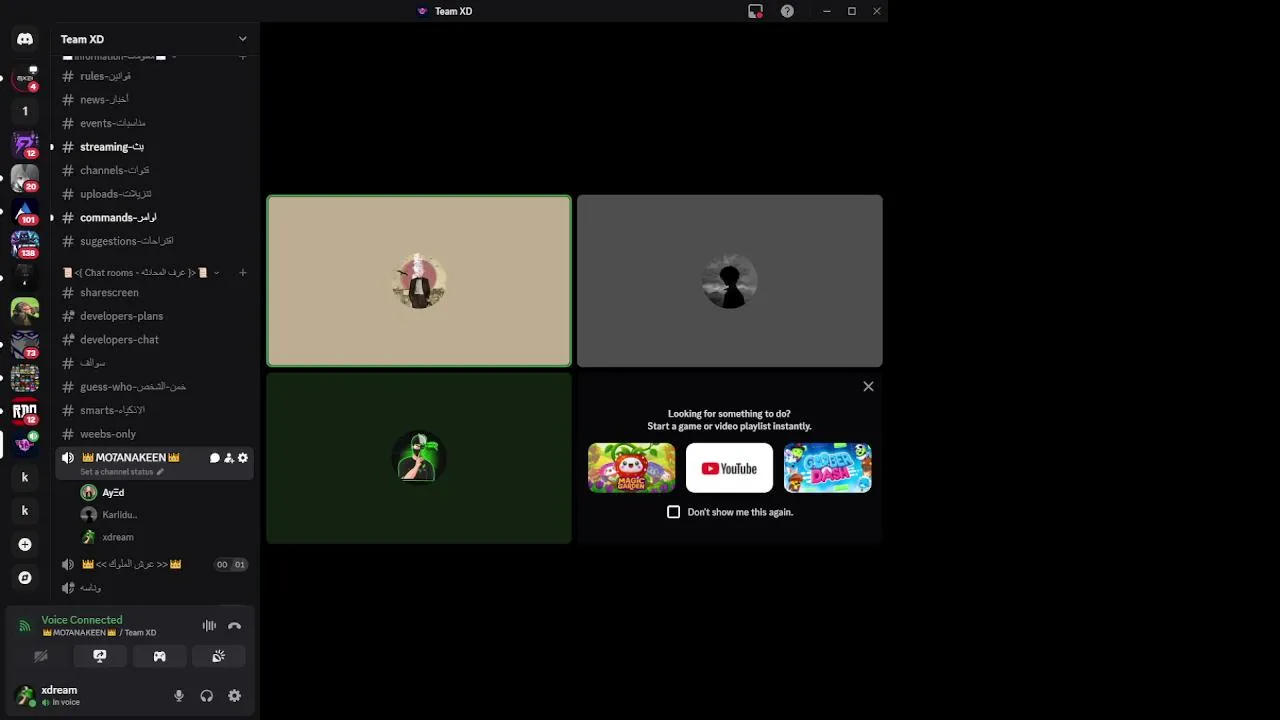The width and height of the screenshot is (1280, 720).
Task: Open Discover servers compass icon
Action: pyautogui.click(x=25, y=577)
